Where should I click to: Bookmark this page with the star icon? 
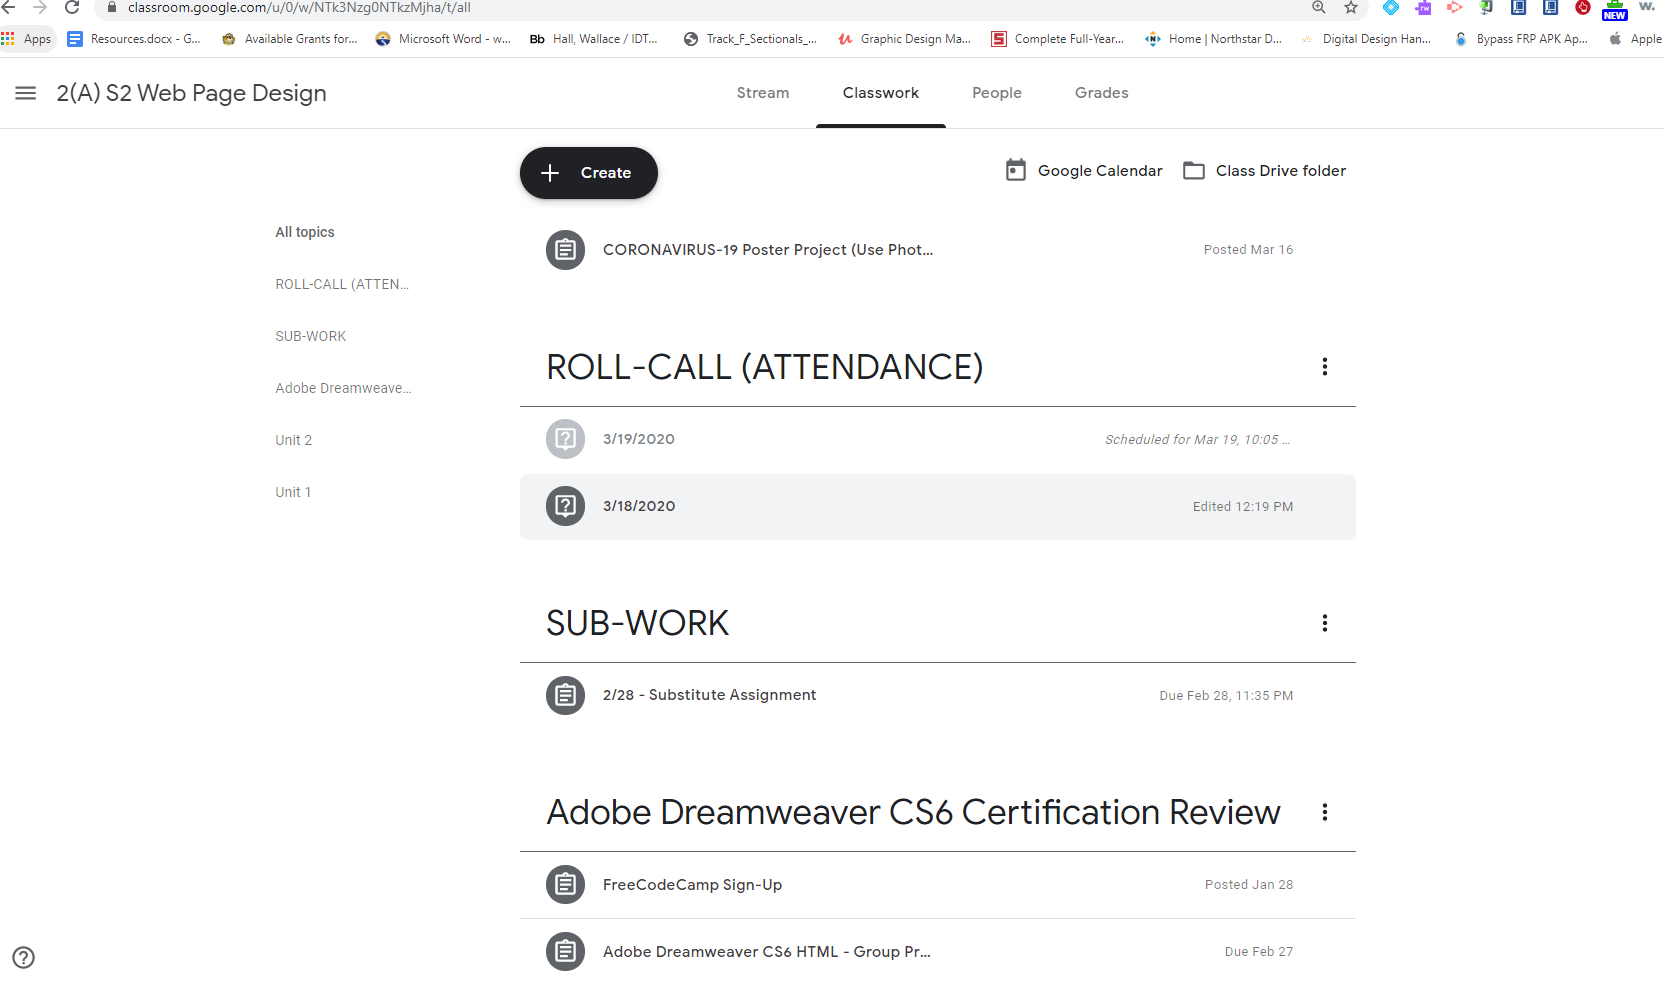coord(1351,8)
